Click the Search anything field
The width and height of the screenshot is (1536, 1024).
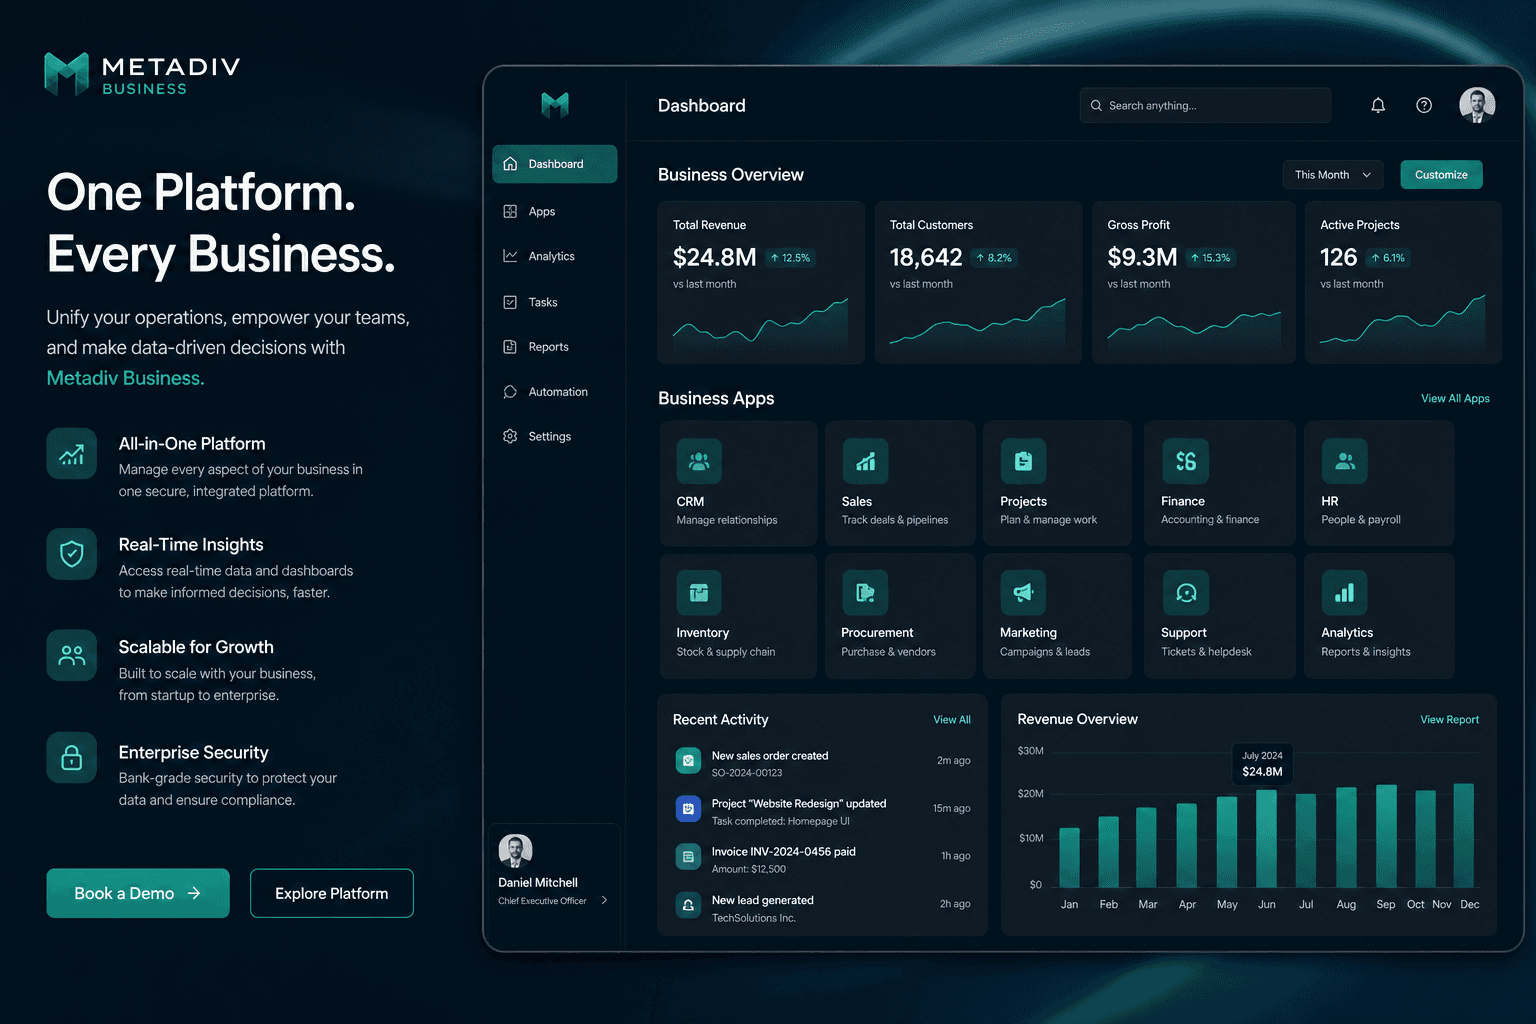[1205, 105]
